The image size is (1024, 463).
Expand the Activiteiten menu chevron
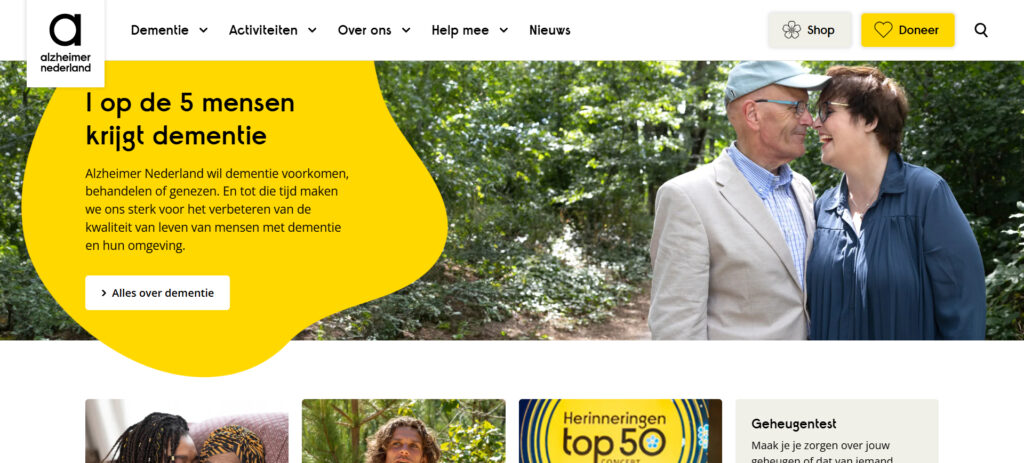click(x=312, y=30)
